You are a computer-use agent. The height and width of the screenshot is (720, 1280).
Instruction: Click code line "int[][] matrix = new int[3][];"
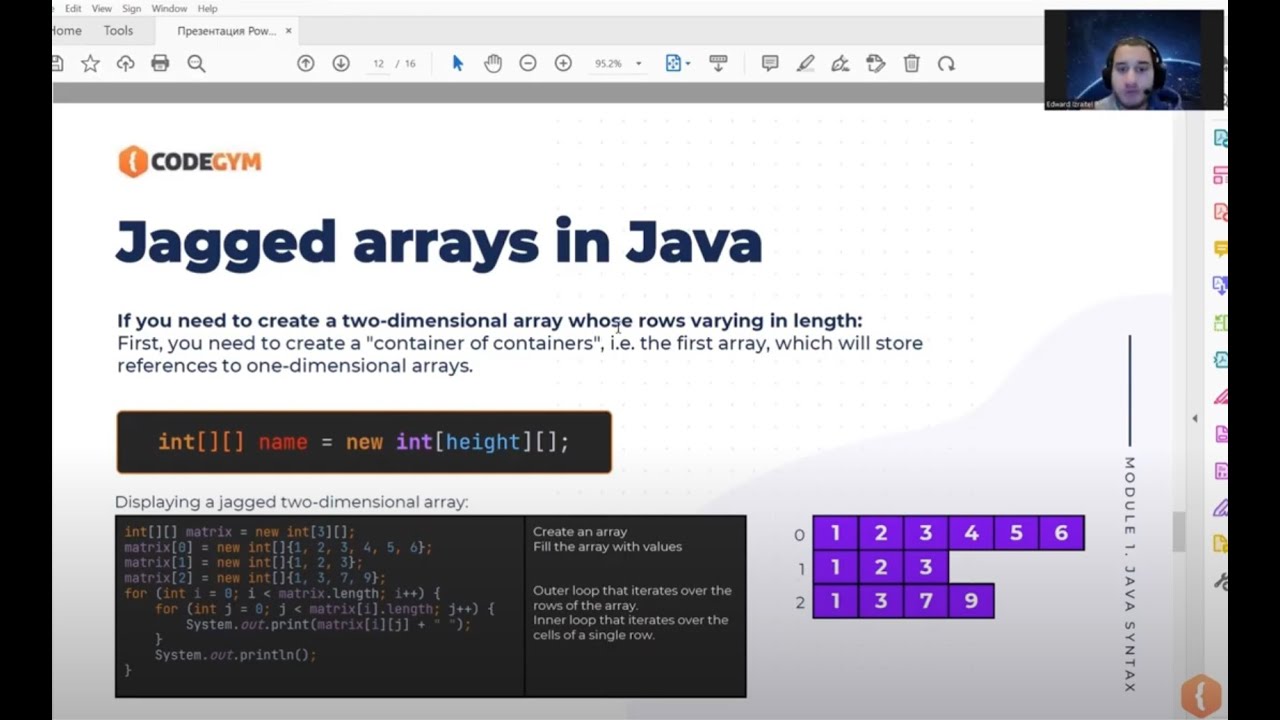[239, 532]
